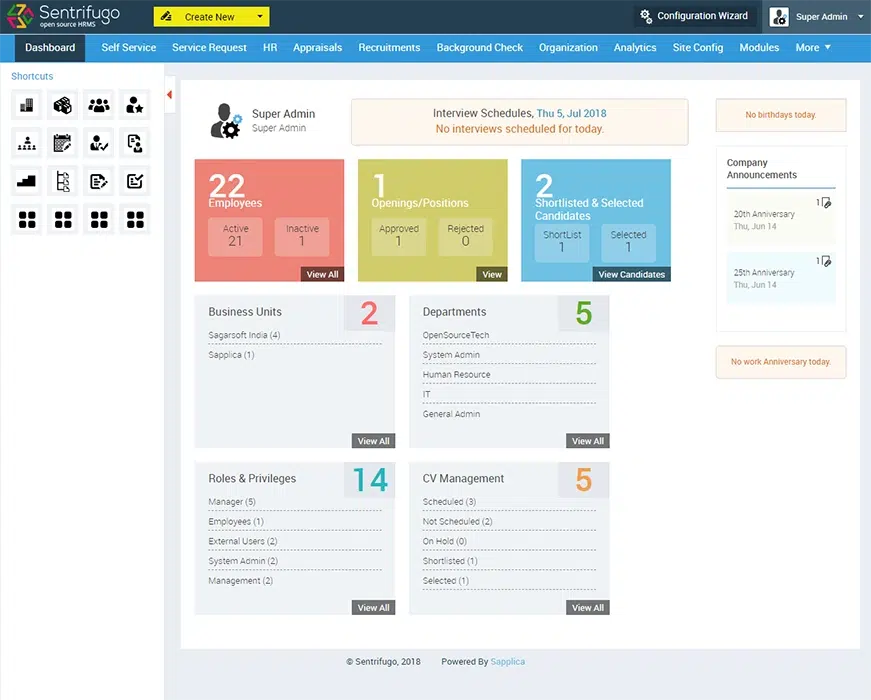
Task: Click the stacked boxes shortcut icon
Action: pyautogui.click(x=63, y=105)
